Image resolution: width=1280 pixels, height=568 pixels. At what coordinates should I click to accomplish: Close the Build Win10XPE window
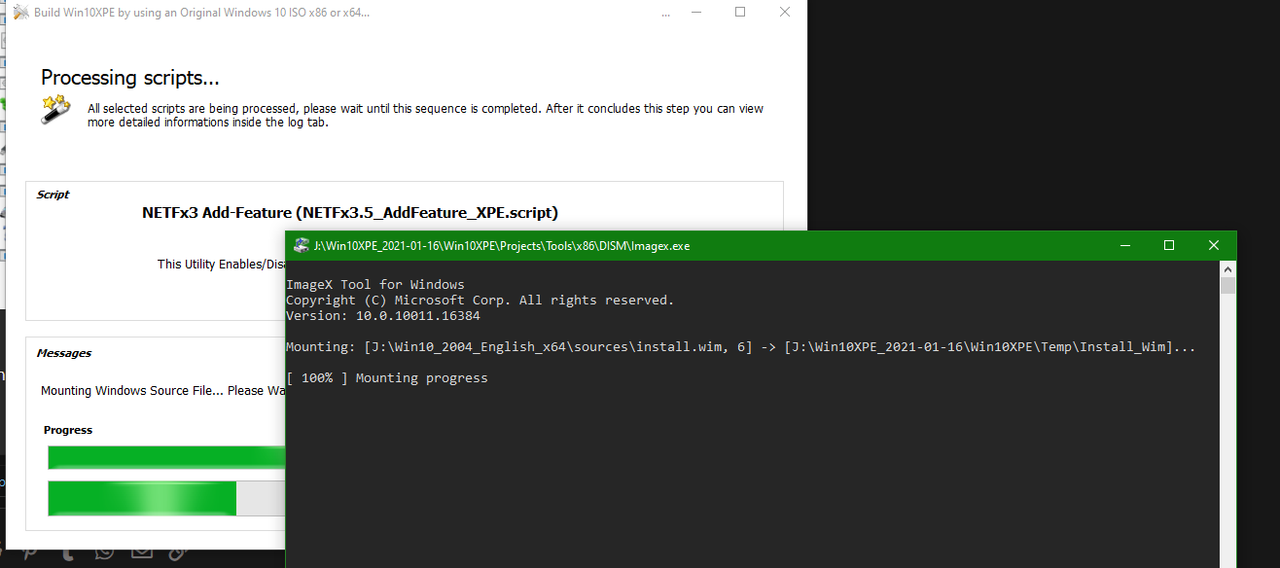point(785,13)
